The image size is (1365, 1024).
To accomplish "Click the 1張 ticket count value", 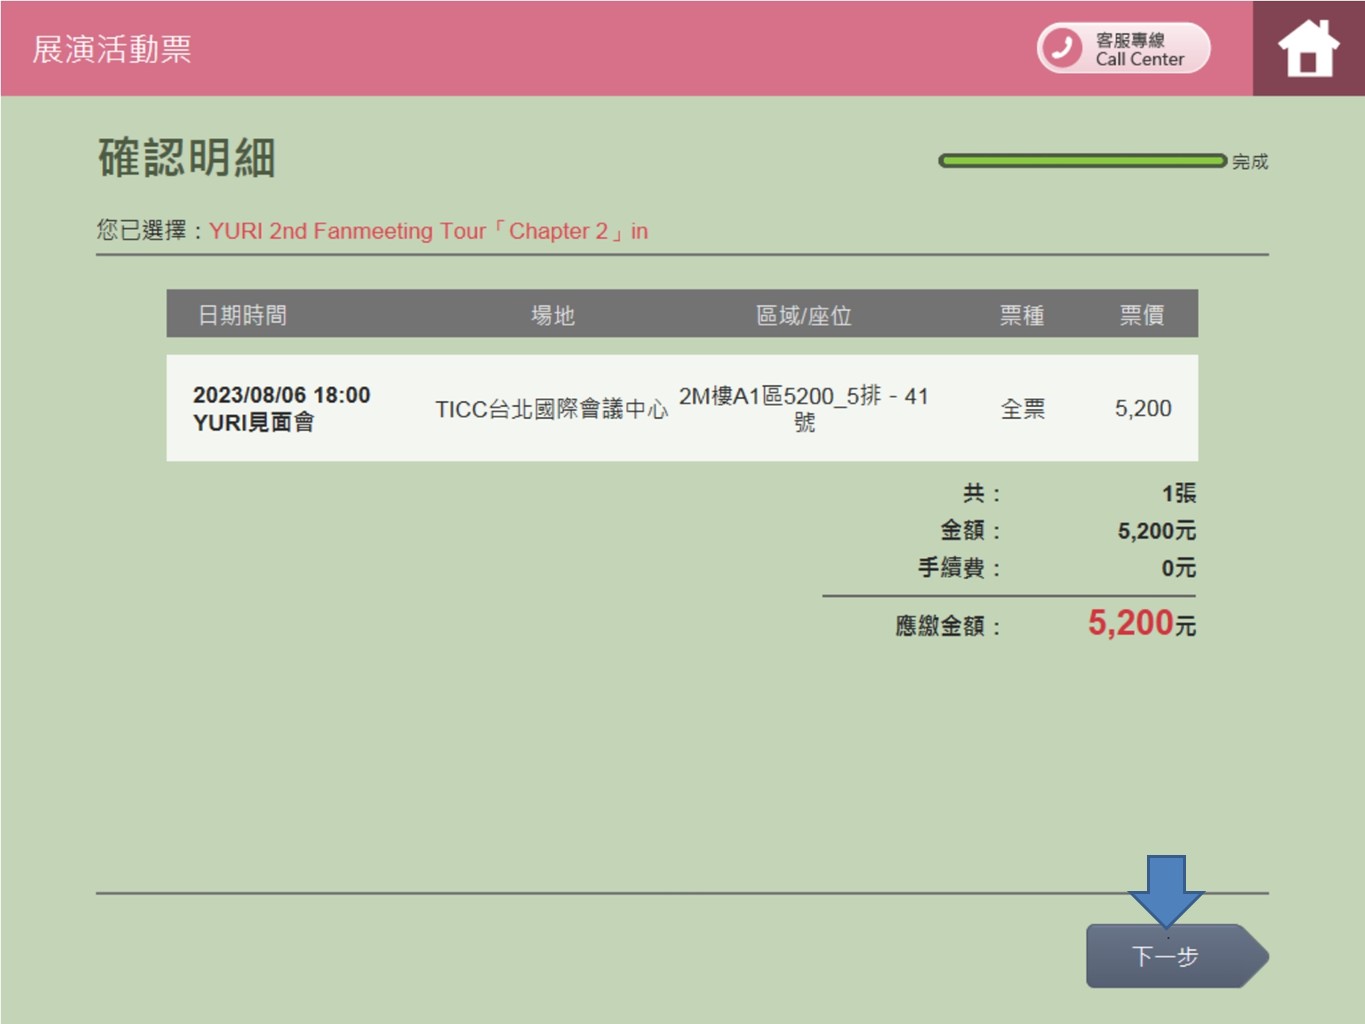I will (x=1179, y=493).
